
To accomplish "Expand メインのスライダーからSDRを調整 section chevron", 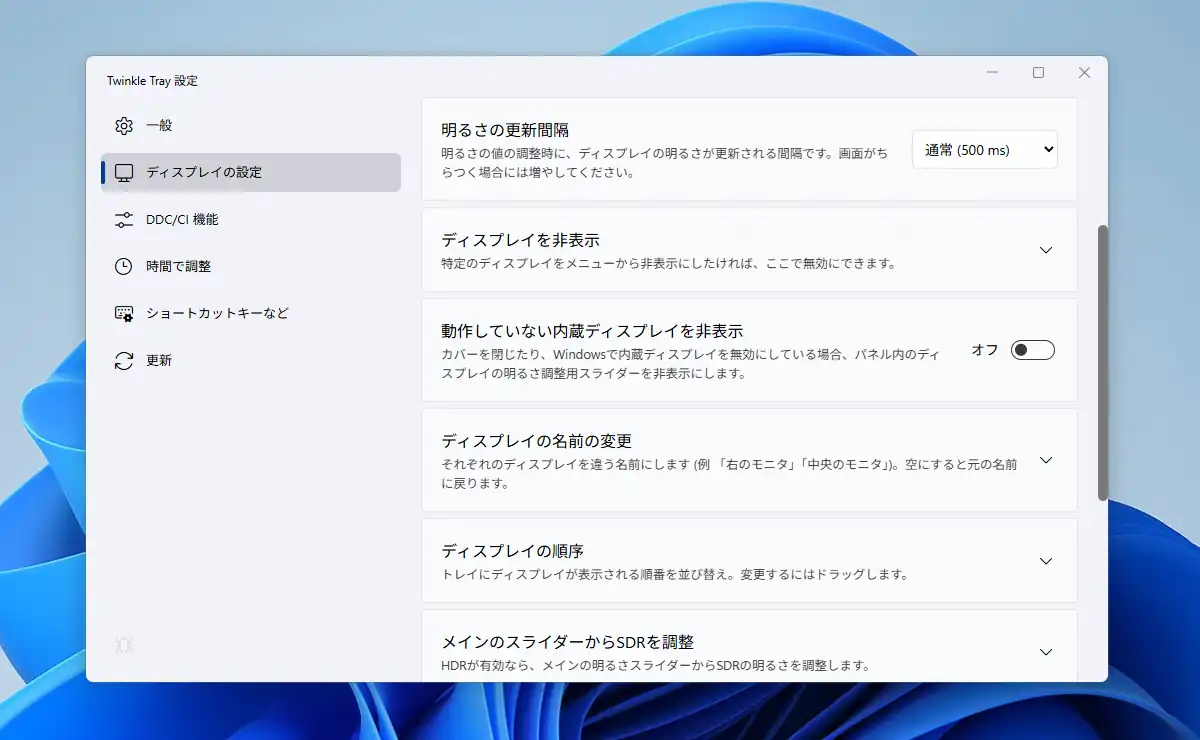I will tap(1046, 652).
